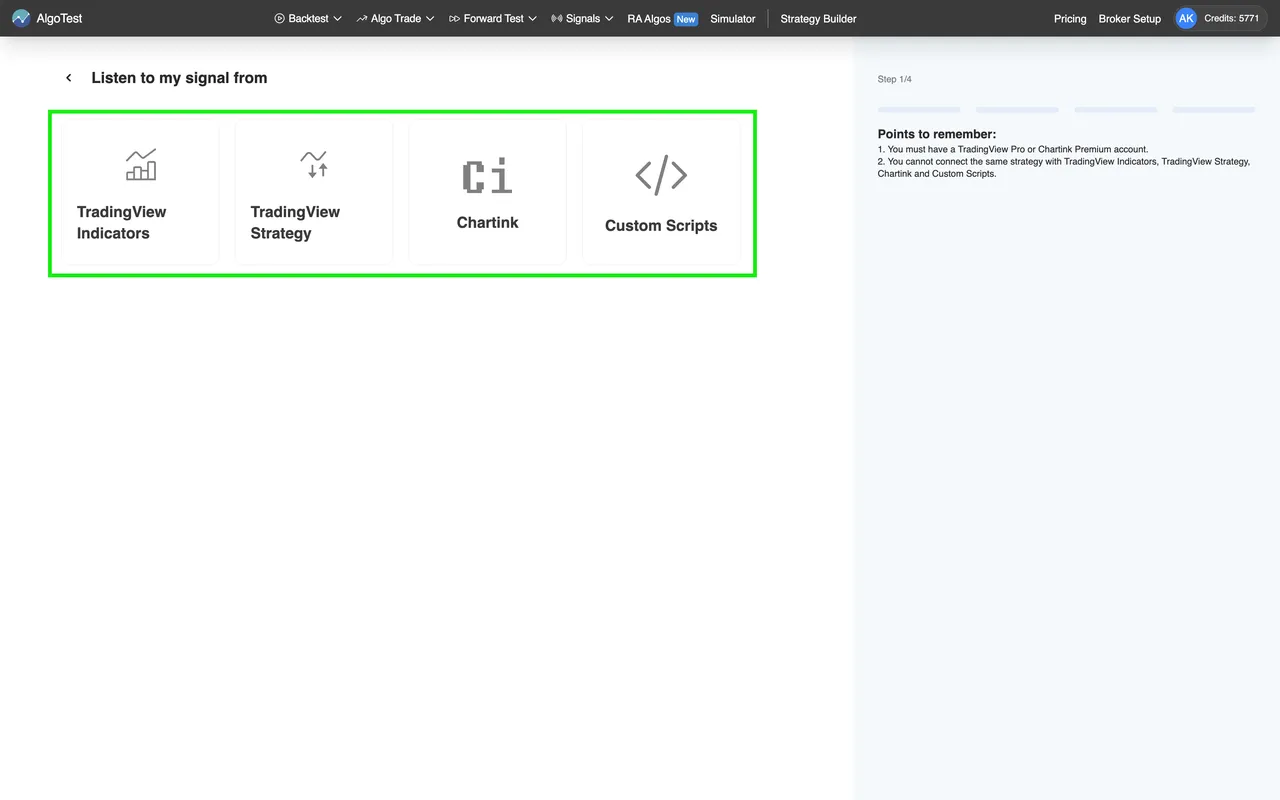Click the Chartink Ci logo
The width and height of the screenshot is (1280, 800).
pos(487,176)
